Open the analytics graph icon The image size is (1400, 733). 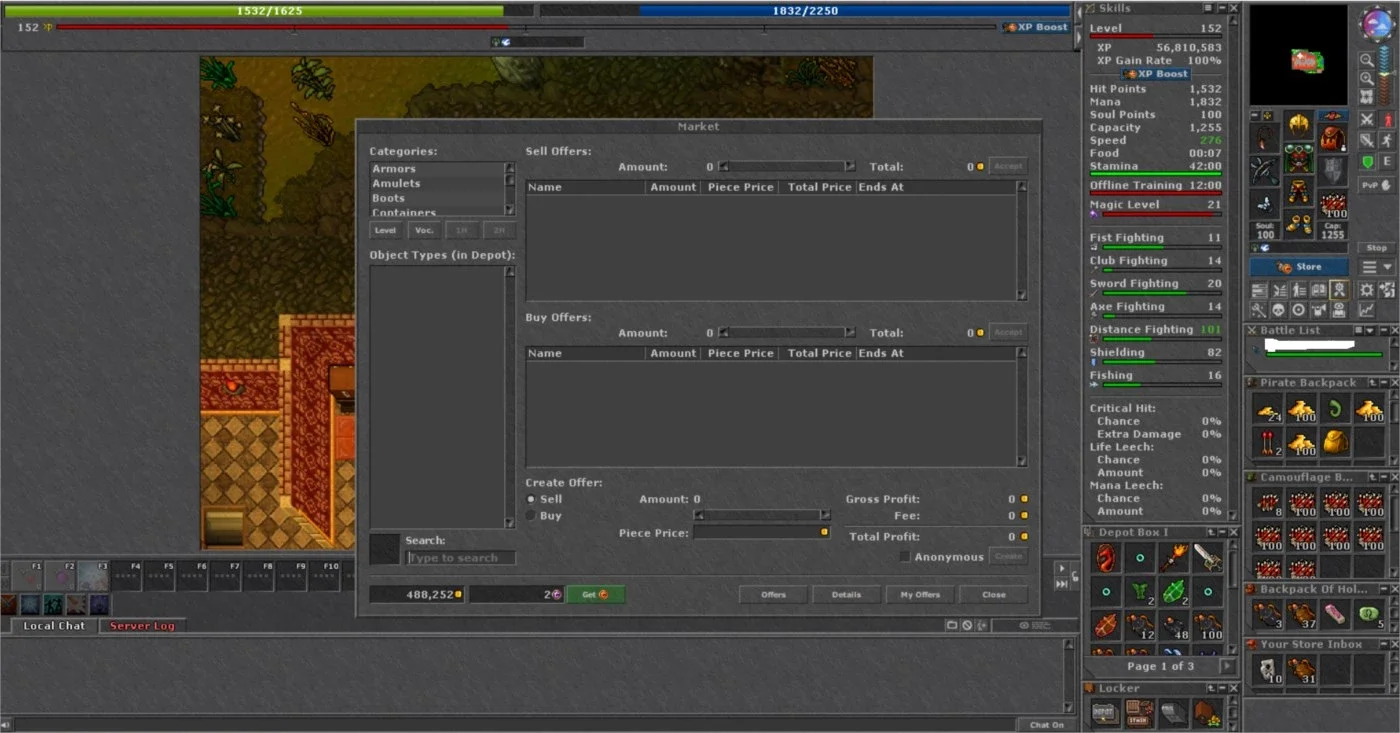tap(1366, 310)
